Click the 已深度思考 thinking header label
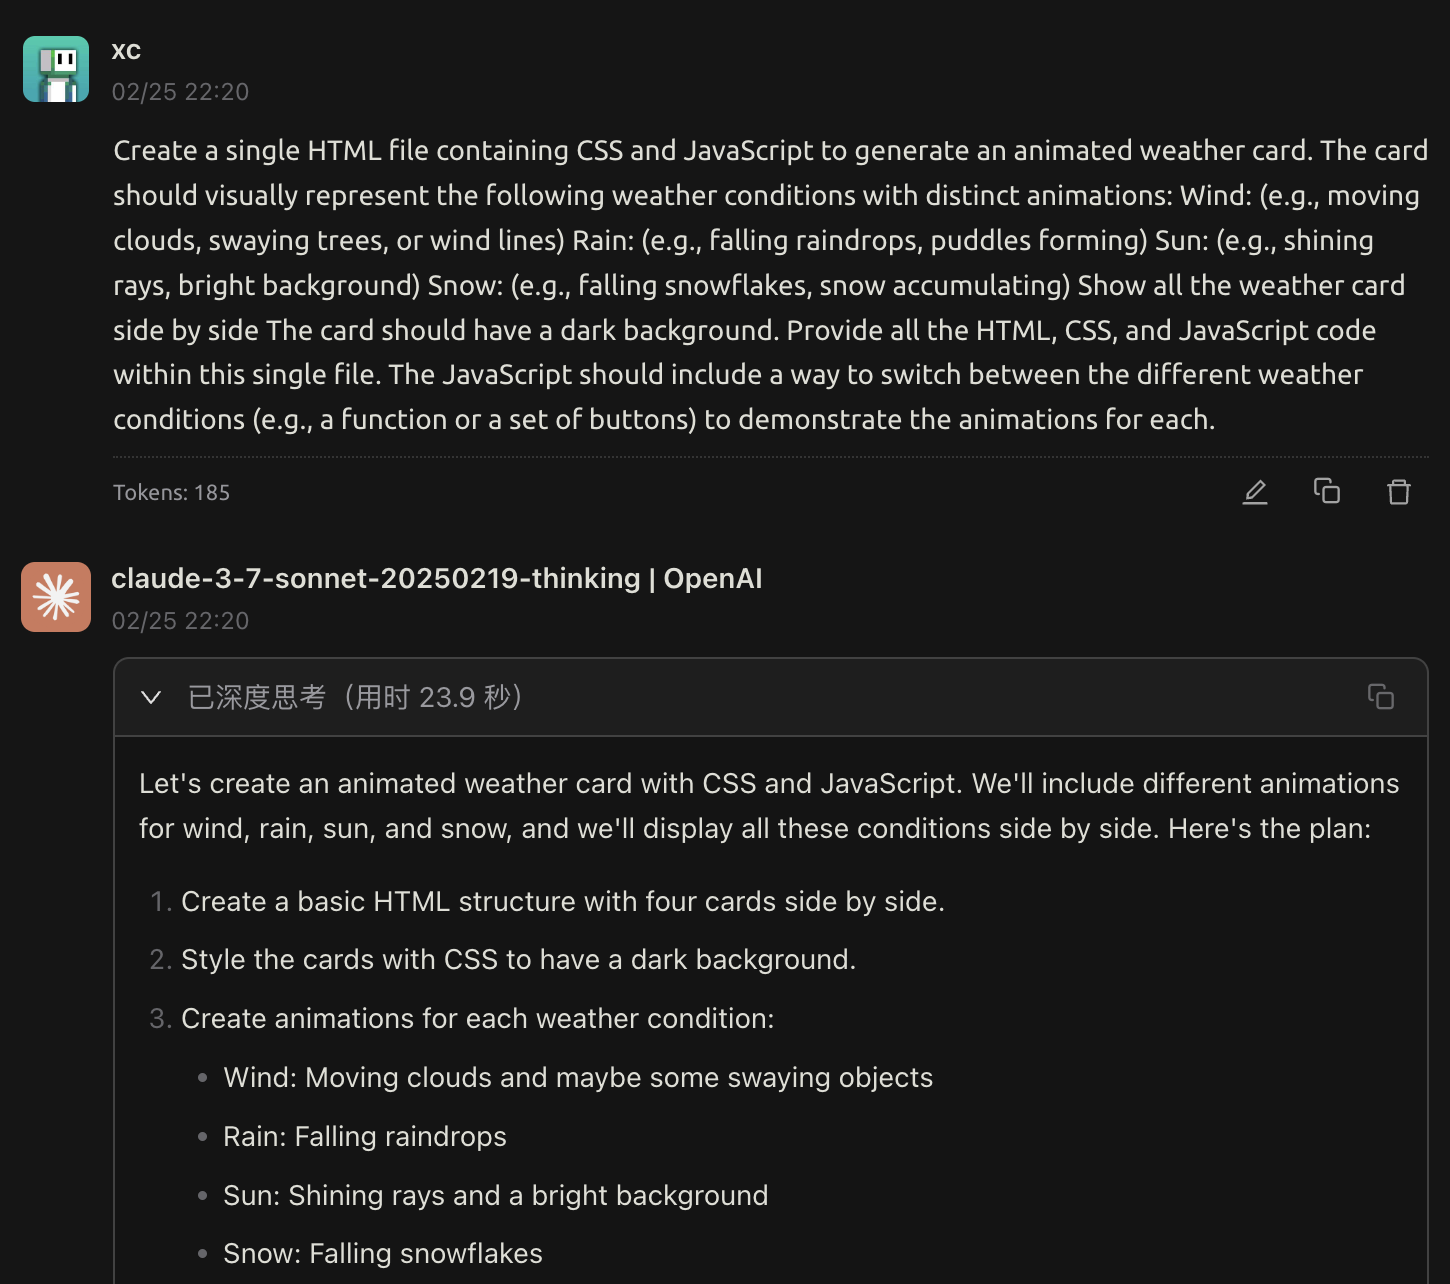The height and width of the screenshot is (1284, 1450). pos(356,697)
